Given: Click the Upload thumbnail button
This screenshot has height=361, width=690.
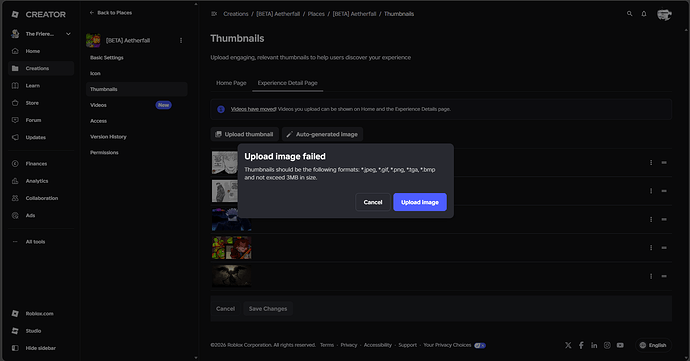Looking at the screenshot, I should coord(244,134).
